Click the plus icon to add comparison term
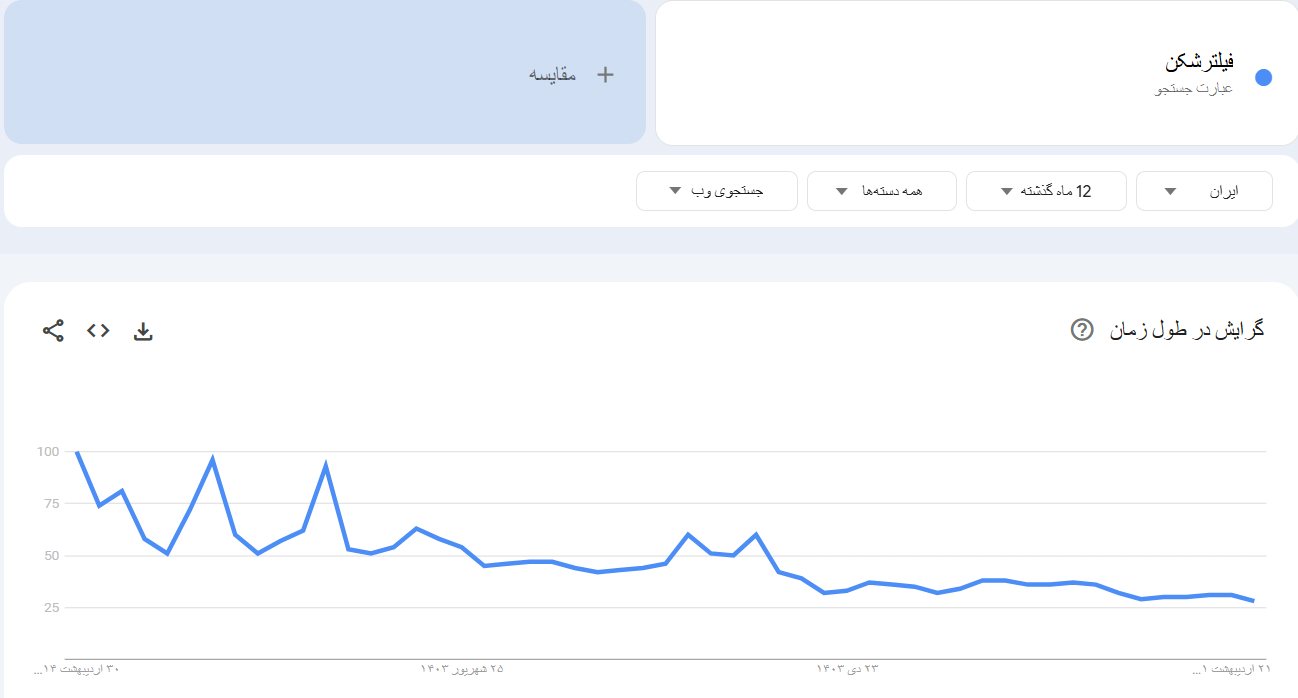This screenshot has width=1298, height=698. click(x=603, y=73)
